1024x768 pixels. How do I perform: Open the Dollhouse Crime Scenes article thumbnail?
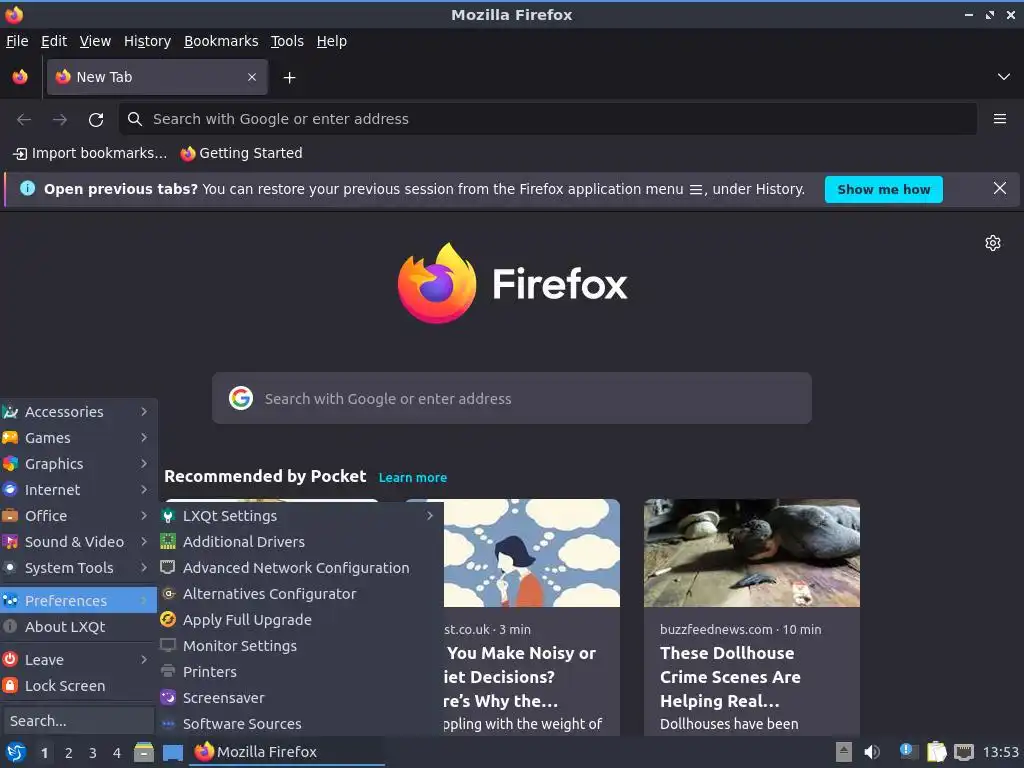752,553
